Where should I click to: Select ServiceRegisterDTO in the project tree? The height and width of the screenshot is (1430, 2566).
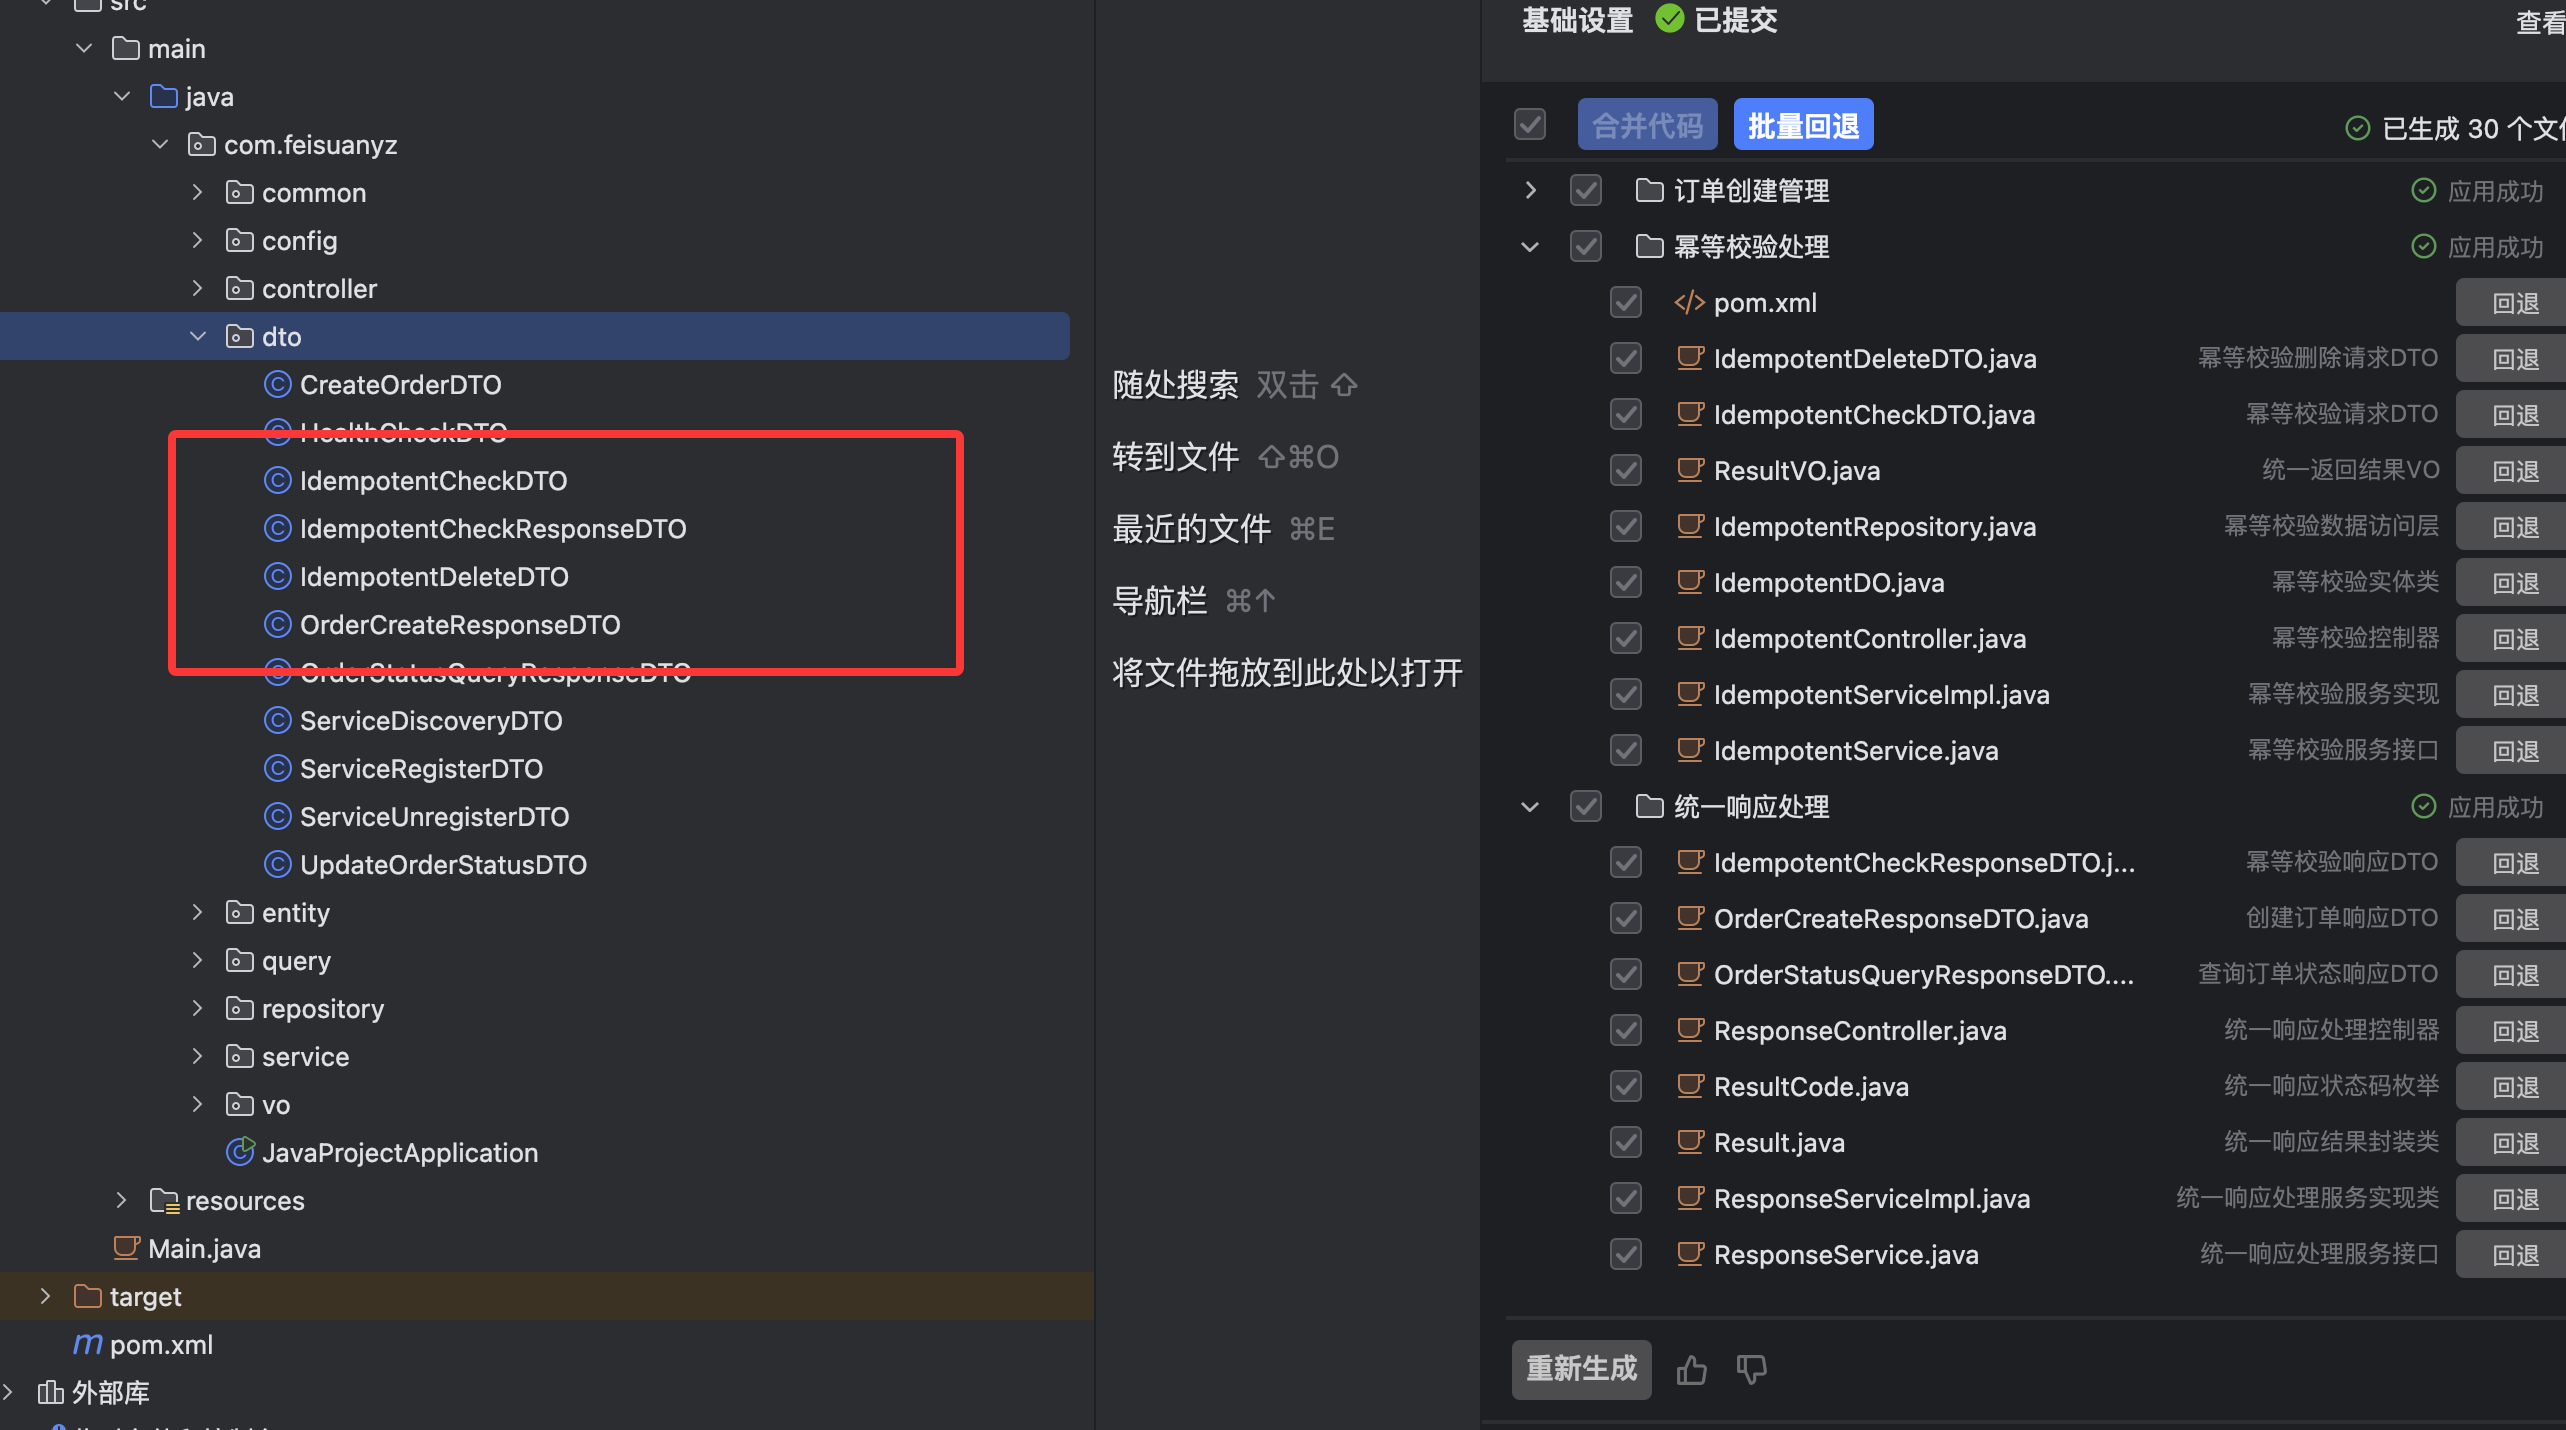point(421,769)
